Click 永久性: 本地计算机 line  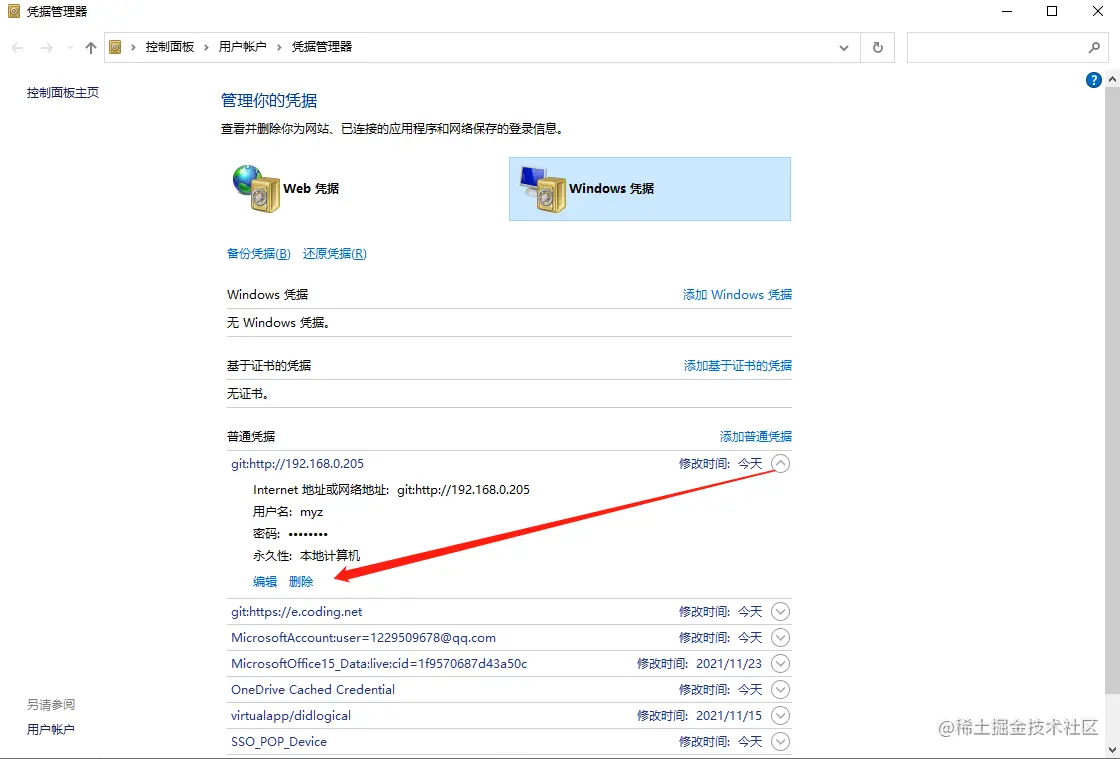[x=306, y=556]
